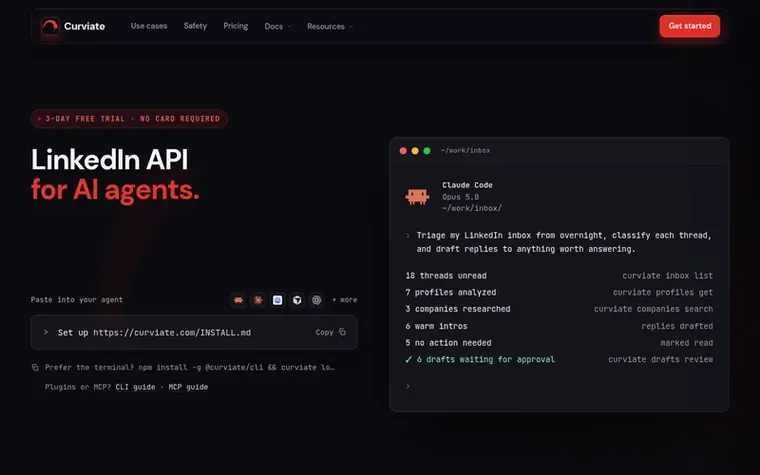
Task: Click 'curviate inbox list' command
Action: (667, 276)
